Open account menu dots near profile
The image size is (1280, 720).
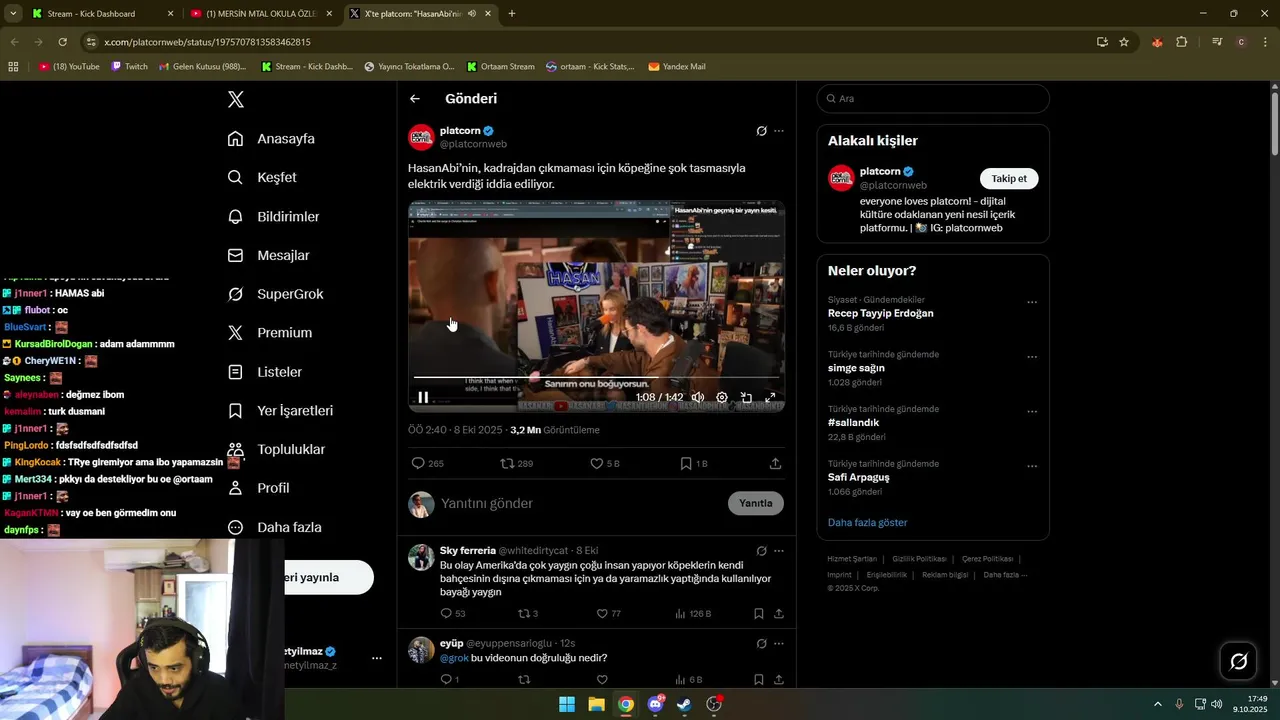point(377,658)
